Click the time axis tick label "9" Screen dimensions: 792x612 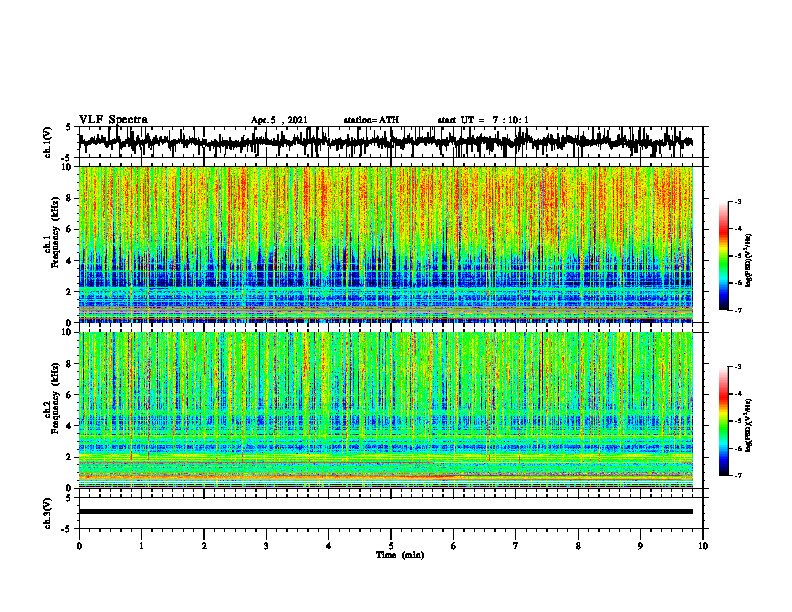pyautogui.click(x=640, y=546)
